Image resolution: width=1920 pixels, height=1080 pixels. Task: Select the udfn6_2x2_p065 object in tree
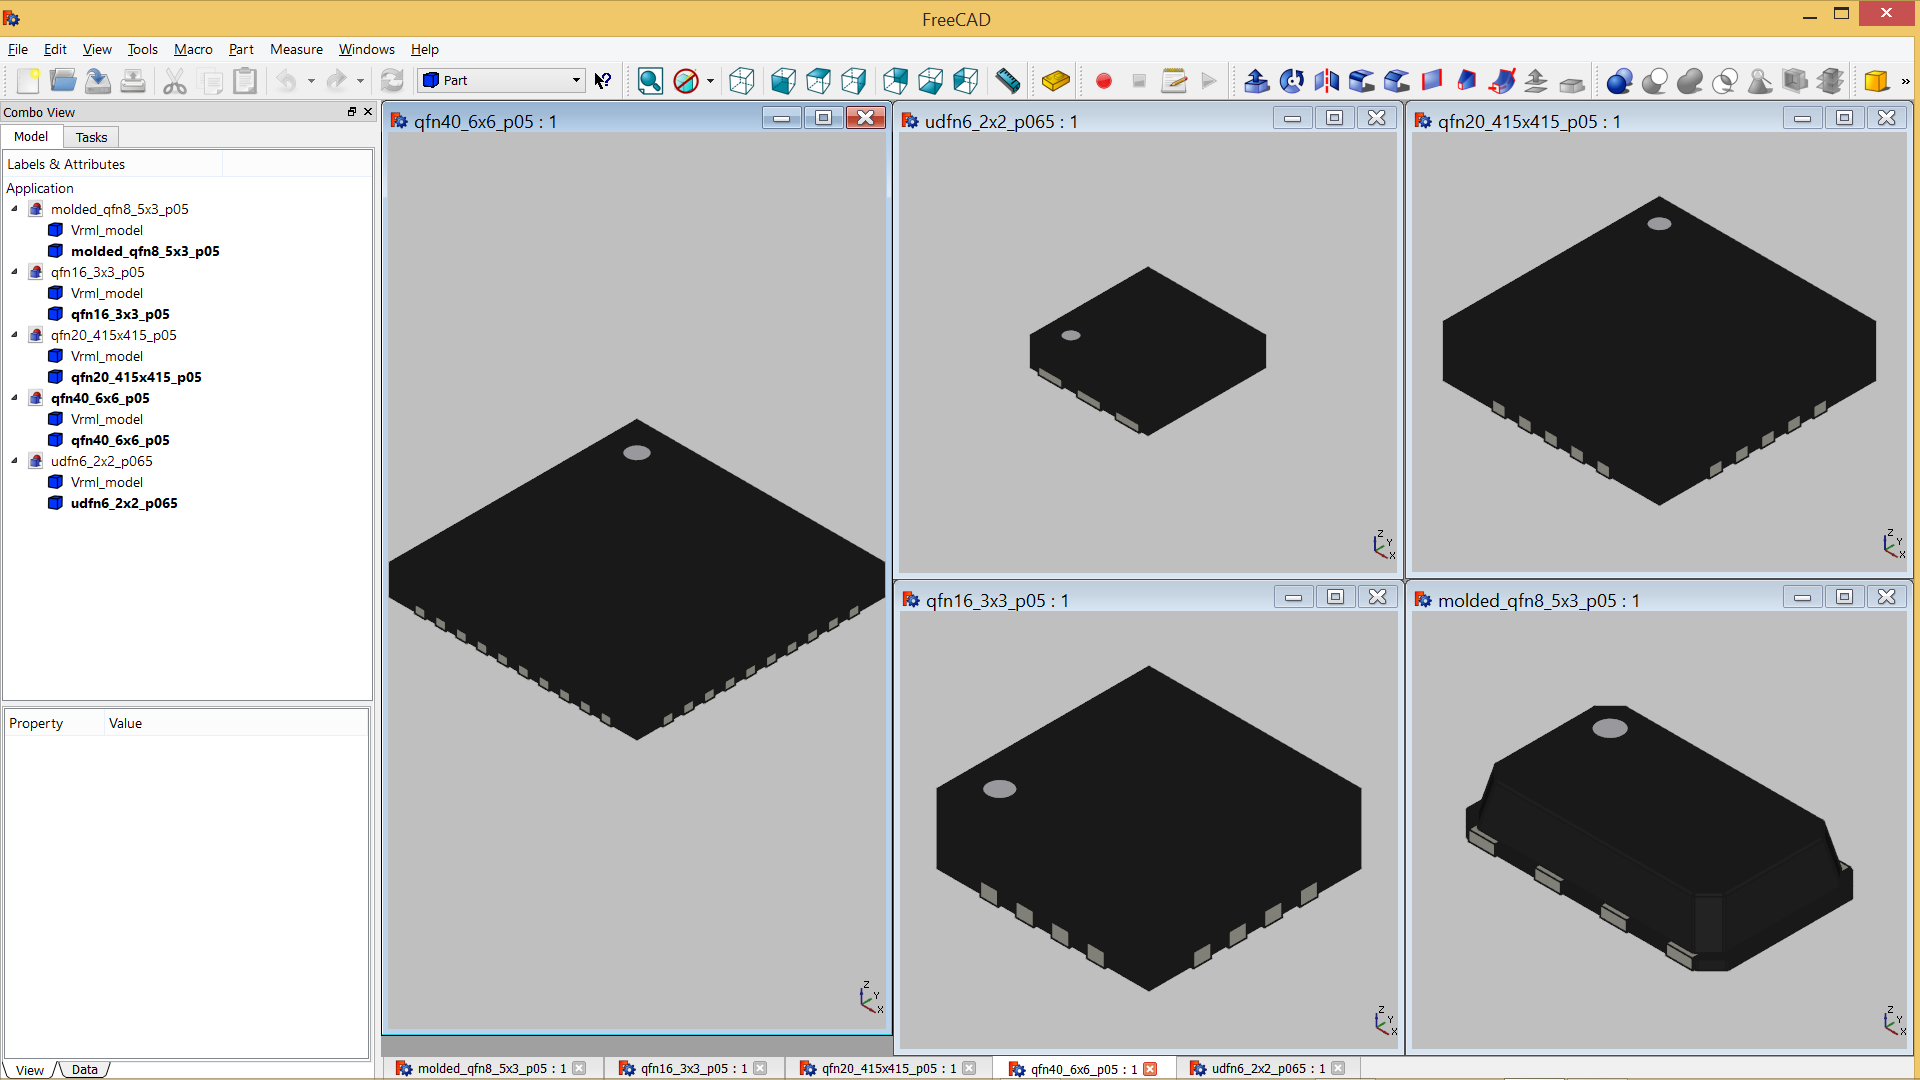tap(124, 503)
